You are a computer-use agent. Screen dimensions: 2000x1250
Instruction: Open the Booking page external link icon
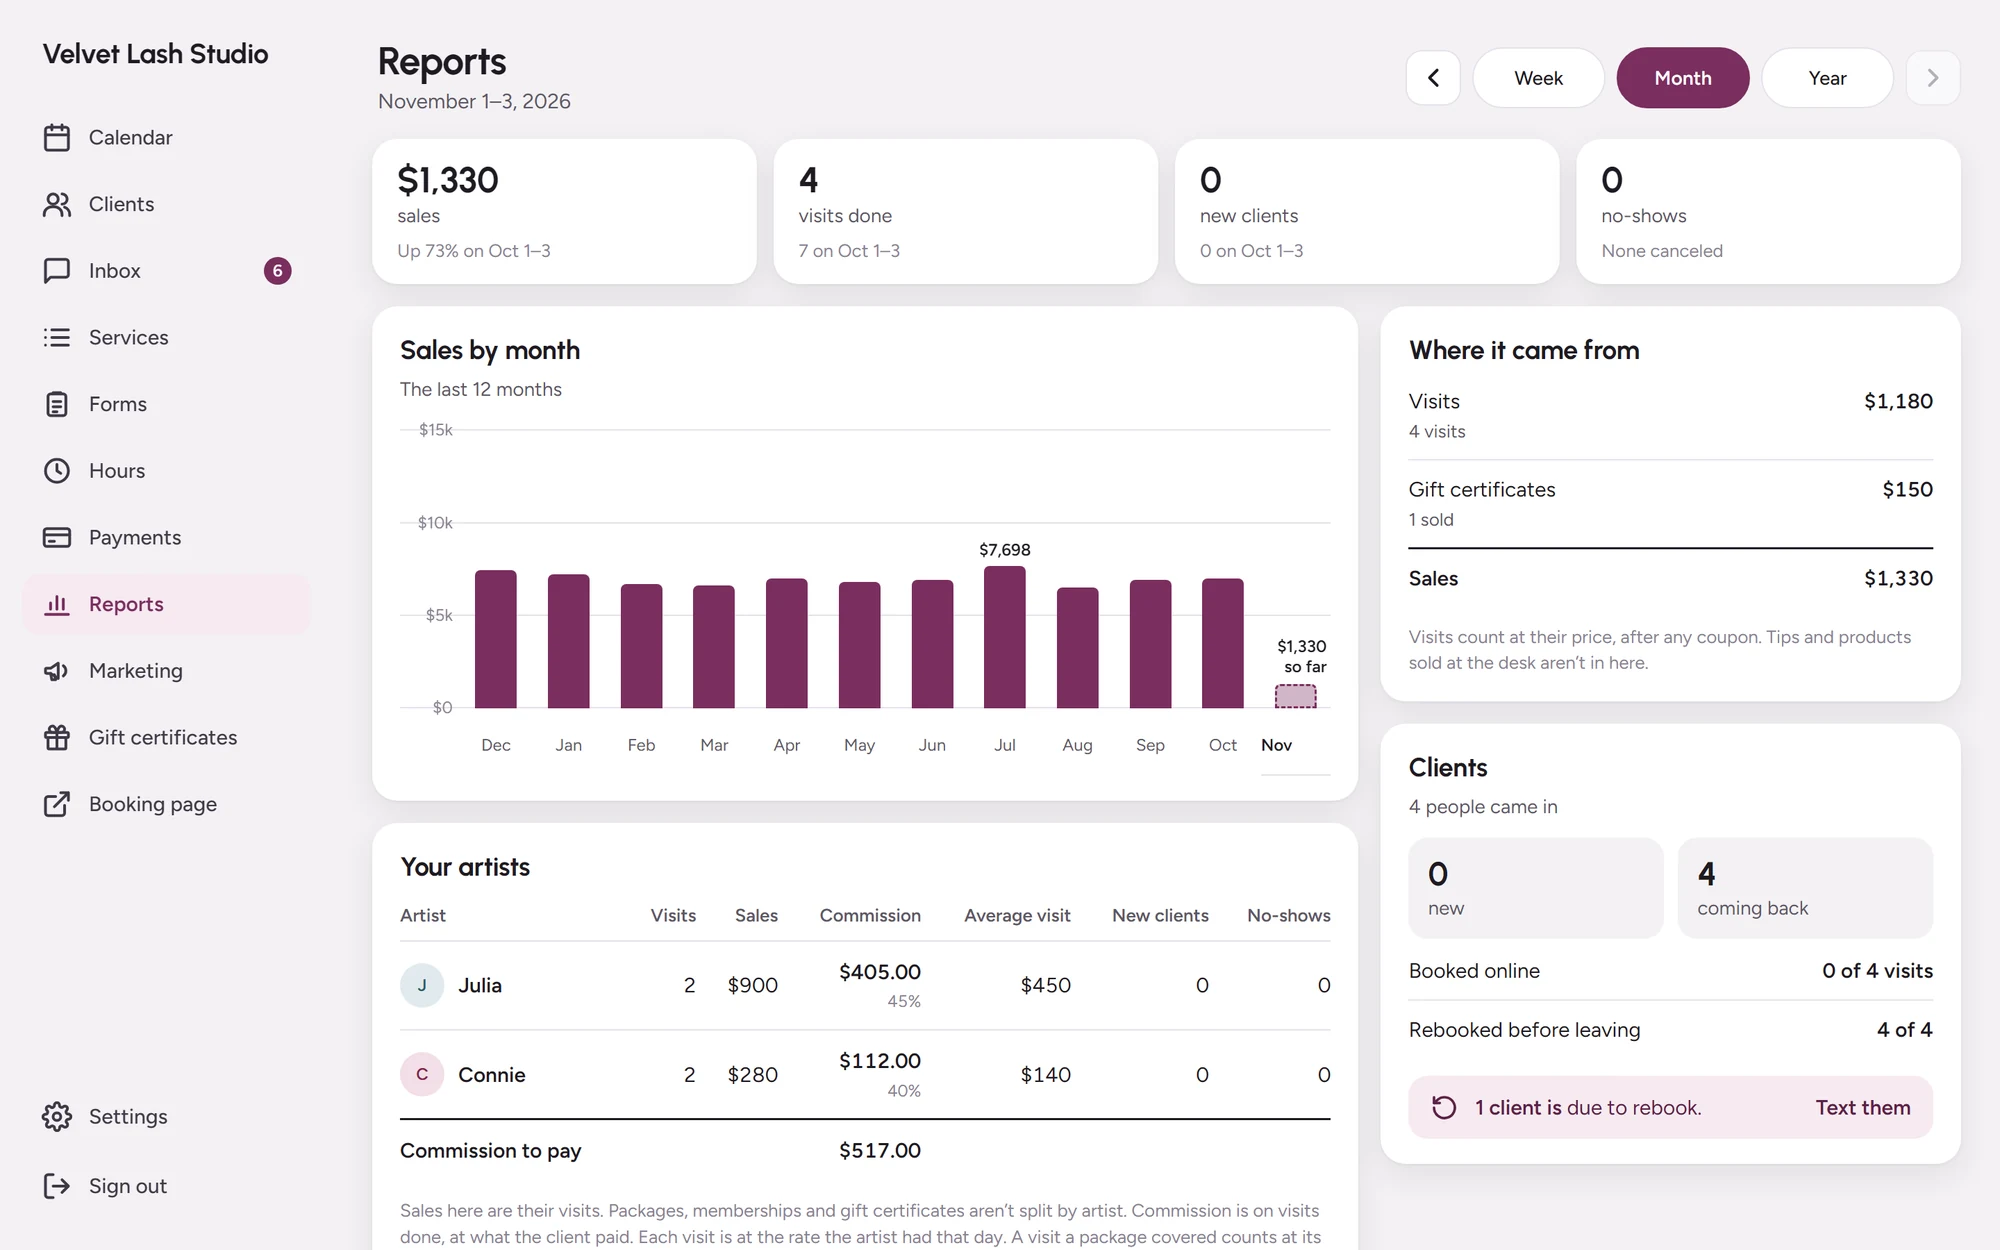tap(57, 804)
